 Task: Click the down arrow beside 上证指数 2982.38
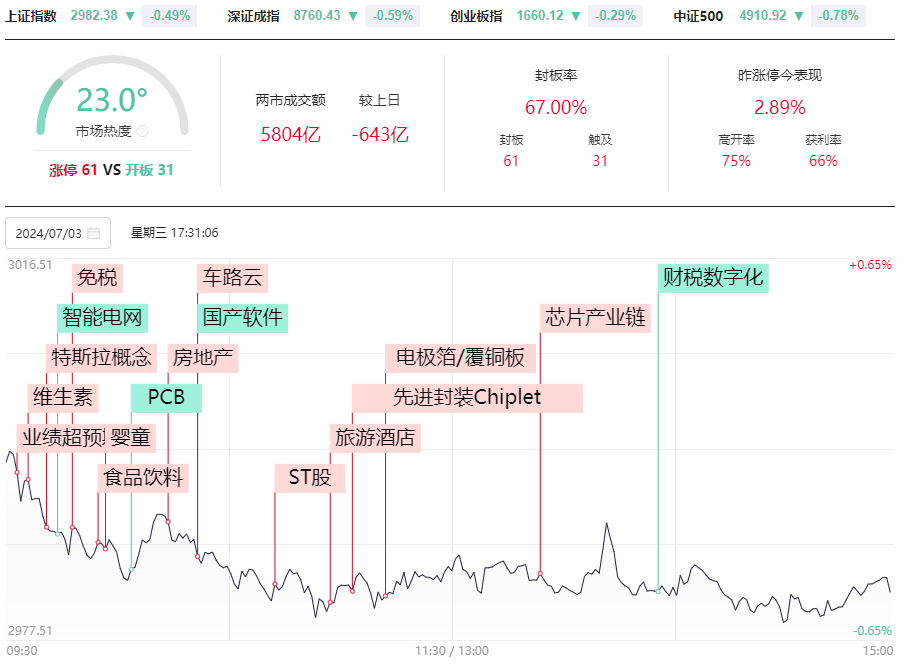point(130,16)
